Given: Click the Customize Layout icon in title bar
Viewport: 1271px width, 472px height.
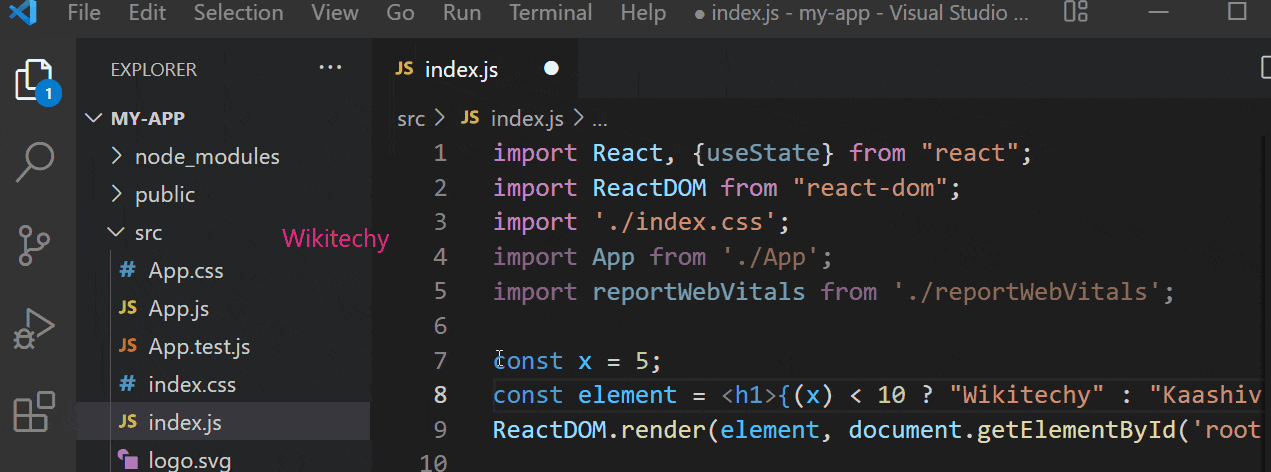Looking at the screenshot, I should [x=1075, y=13].
